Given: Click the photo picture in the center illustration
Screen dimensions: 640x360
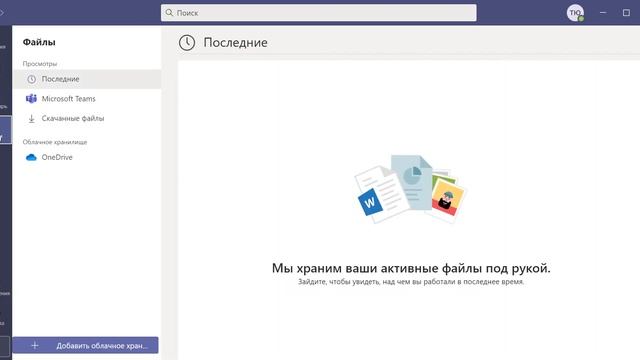Looking at the screenshot, I should point(447,199).
